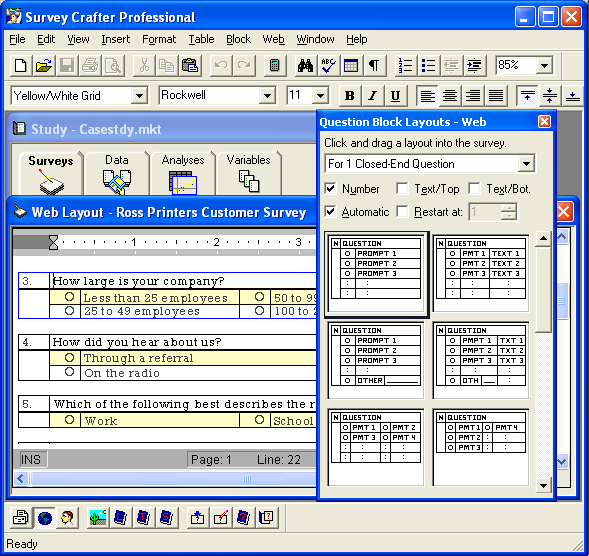Justify text alignment
Image resolution: width=589 pixels, height=556 pixels.
coord(495,96)
